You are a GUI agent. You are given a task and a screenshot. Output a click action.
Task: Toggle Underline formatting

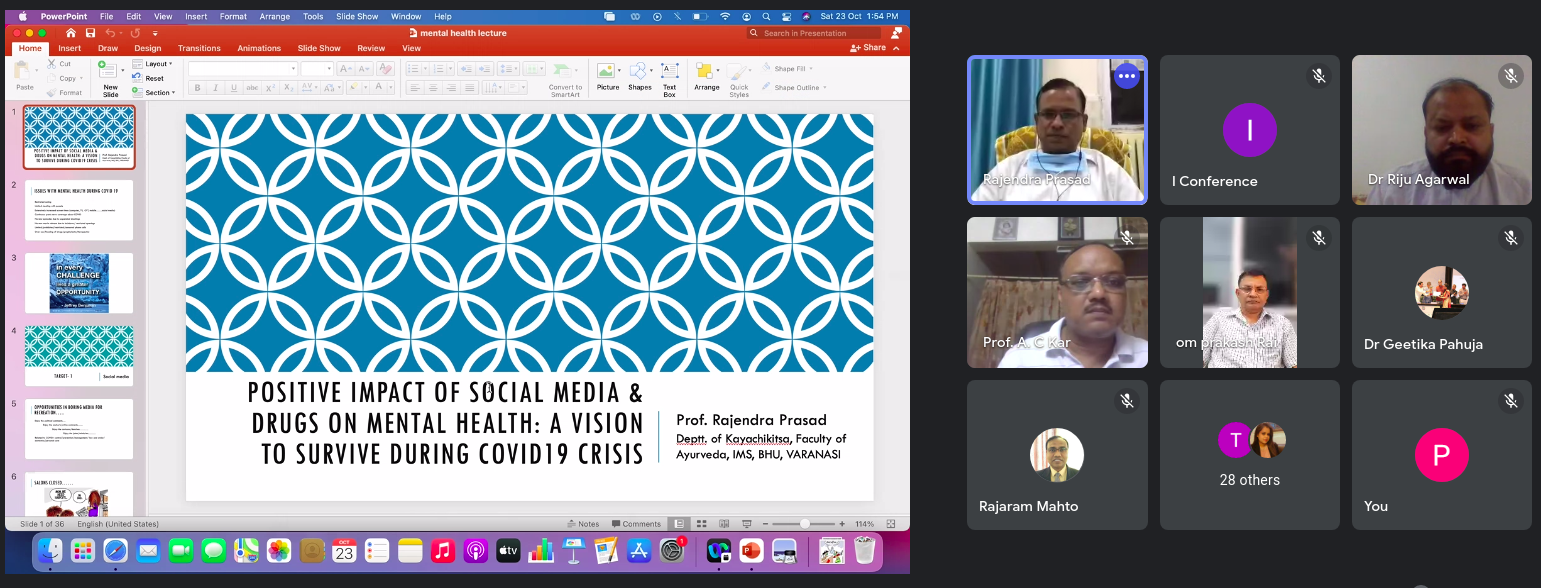(x=234, y=88)
